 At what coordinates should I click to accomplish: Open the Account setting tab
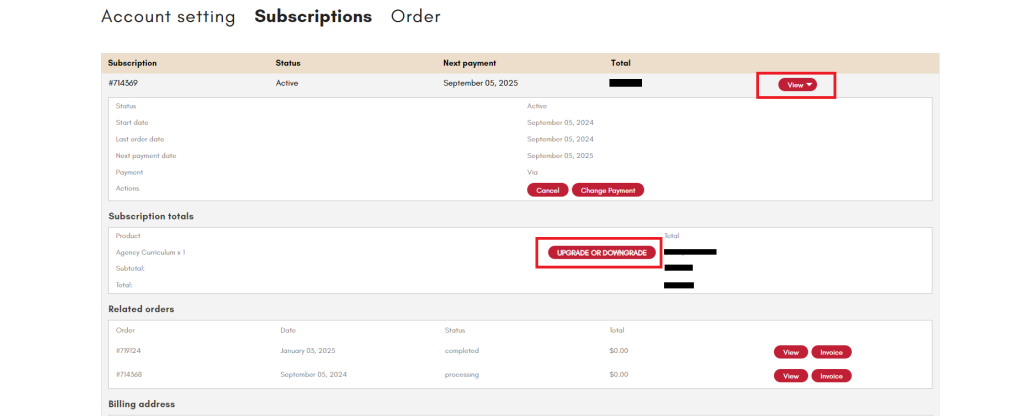[x=168, y=17]
